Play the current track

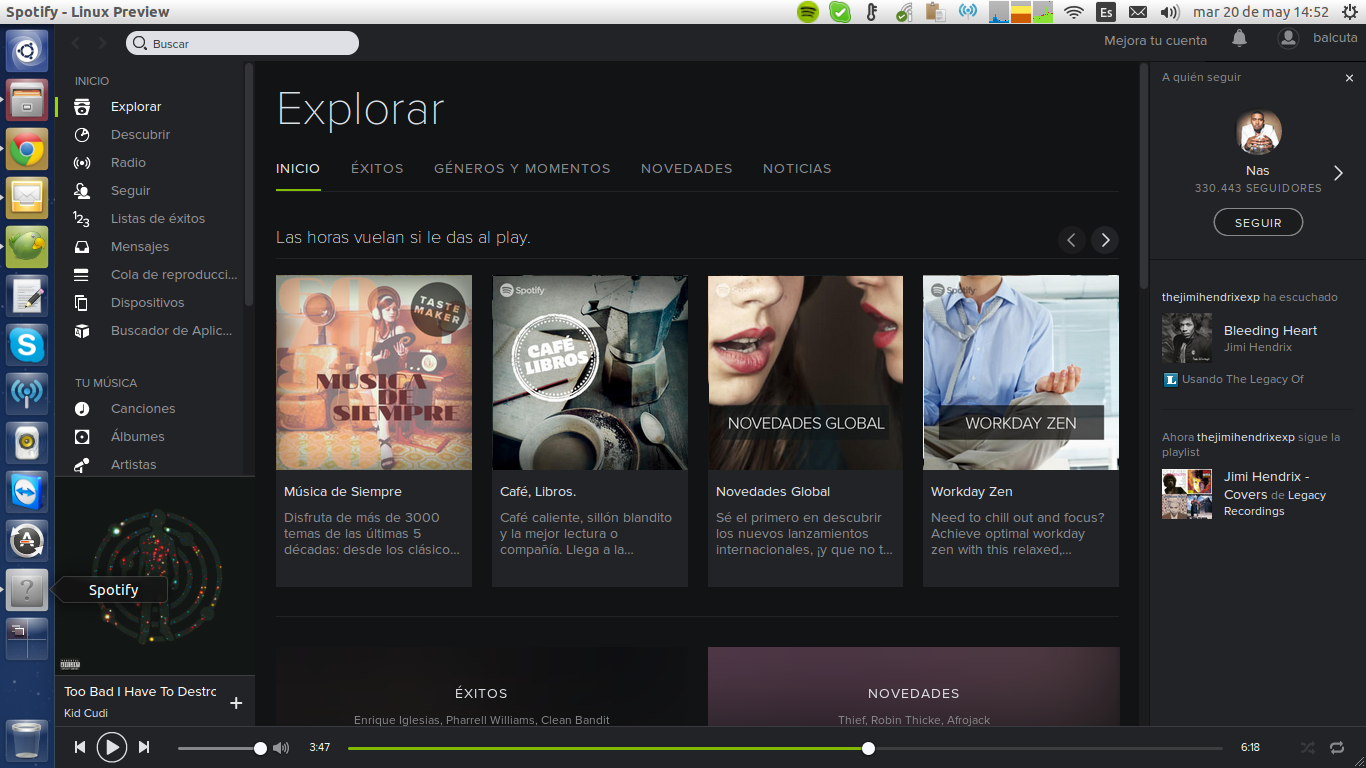tap(111, 747)
